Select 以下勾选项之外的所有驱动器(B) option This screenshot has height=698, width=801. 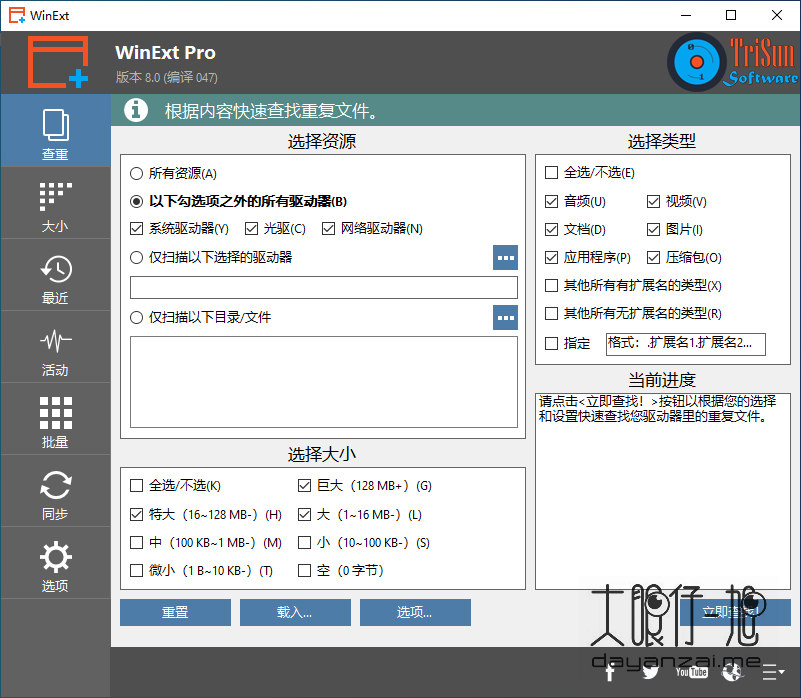[239, 201]
